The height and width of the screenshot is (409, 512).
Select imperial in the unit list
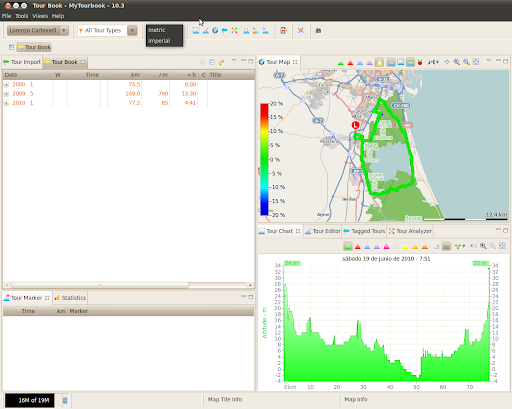tap(164, 41)
